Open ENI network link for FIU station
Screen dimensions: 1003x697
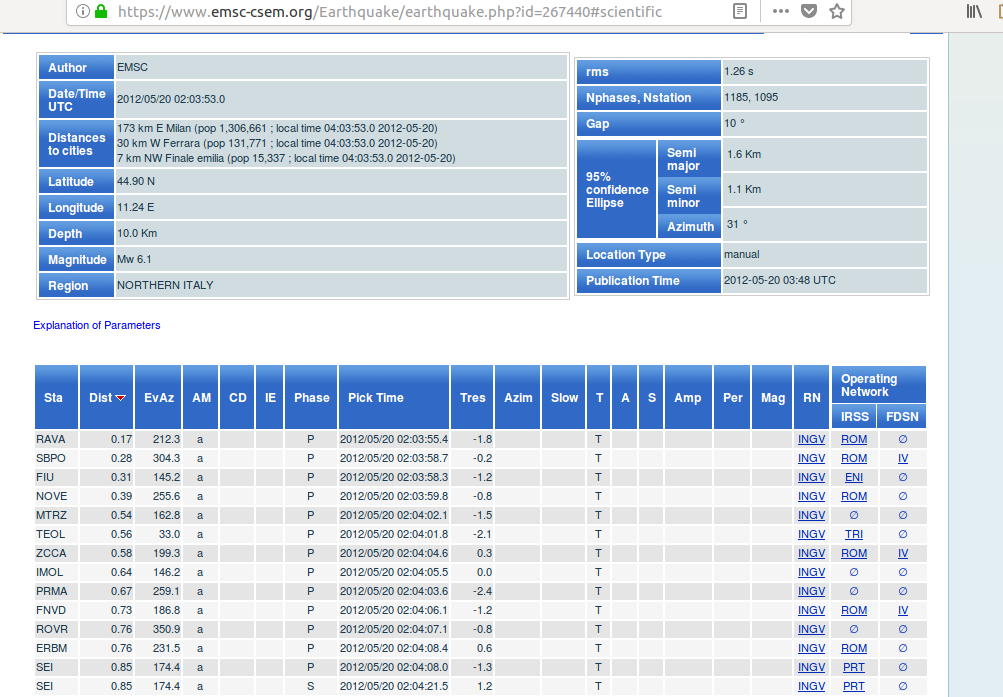pyautogui.click(x=853, y=477)
